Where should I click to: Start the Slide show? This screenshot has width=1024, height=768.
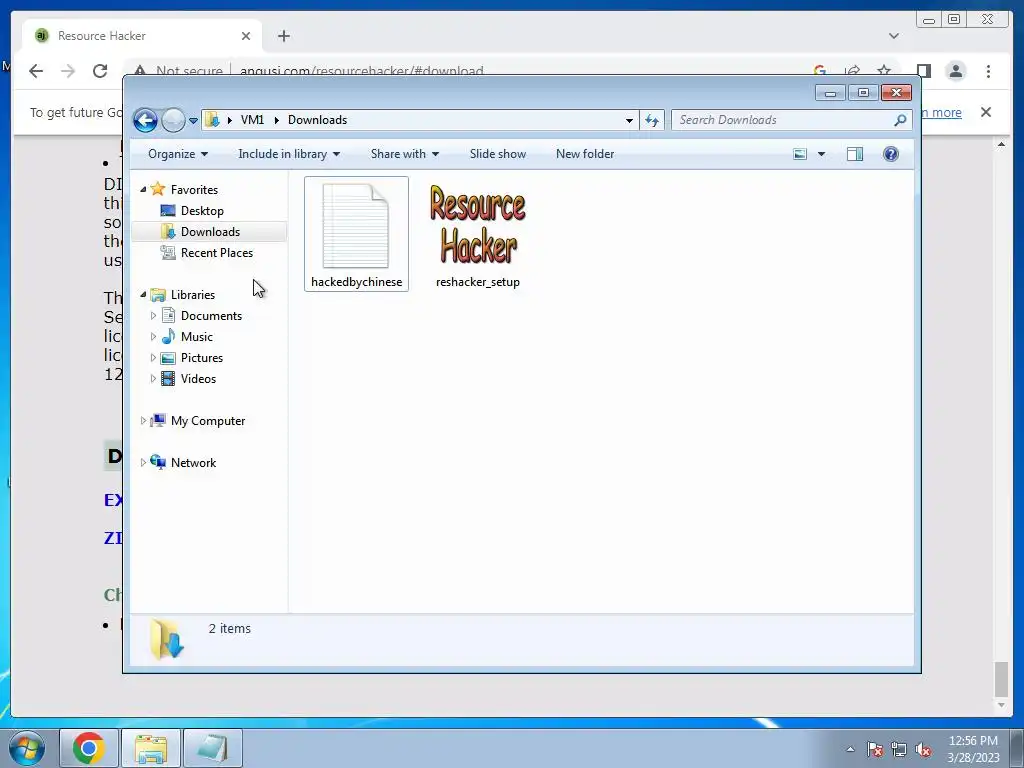pos(498,154)
